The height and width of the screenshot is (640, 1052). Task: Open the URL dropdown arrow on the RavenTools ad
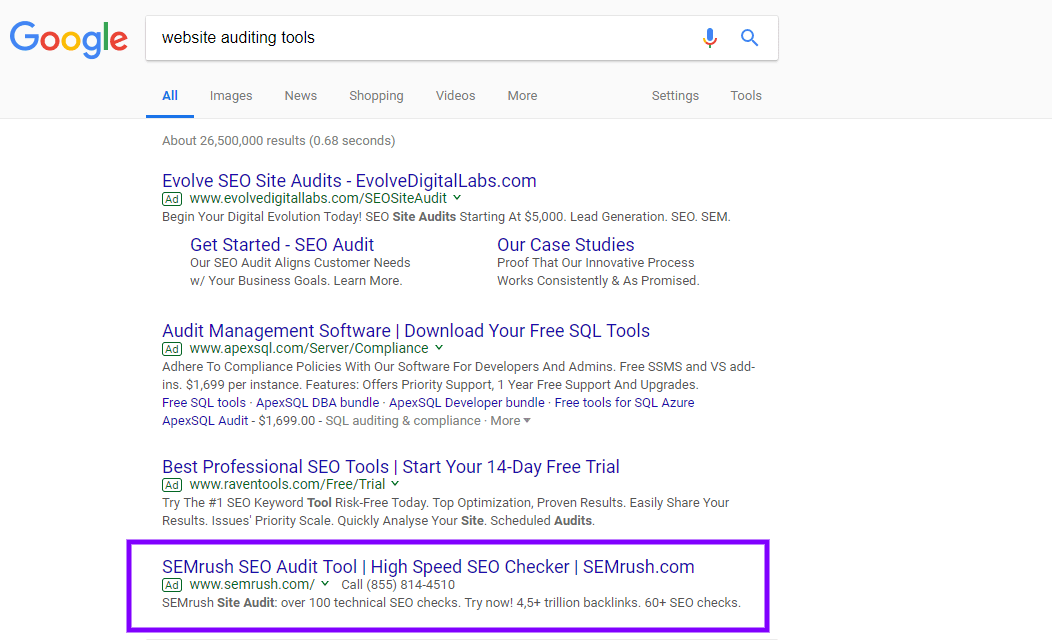(395, 483)
